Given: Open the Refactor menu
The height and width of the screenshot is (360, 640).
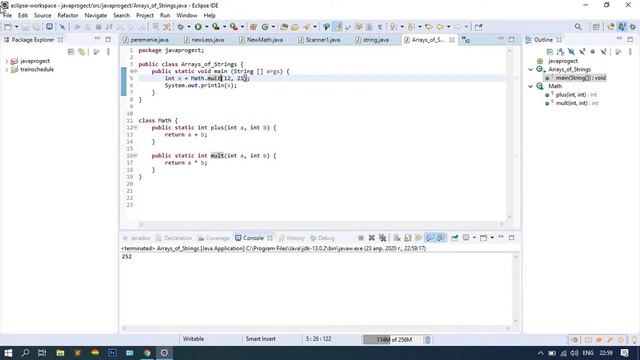Looking at the screenshot, I should 68,16.
